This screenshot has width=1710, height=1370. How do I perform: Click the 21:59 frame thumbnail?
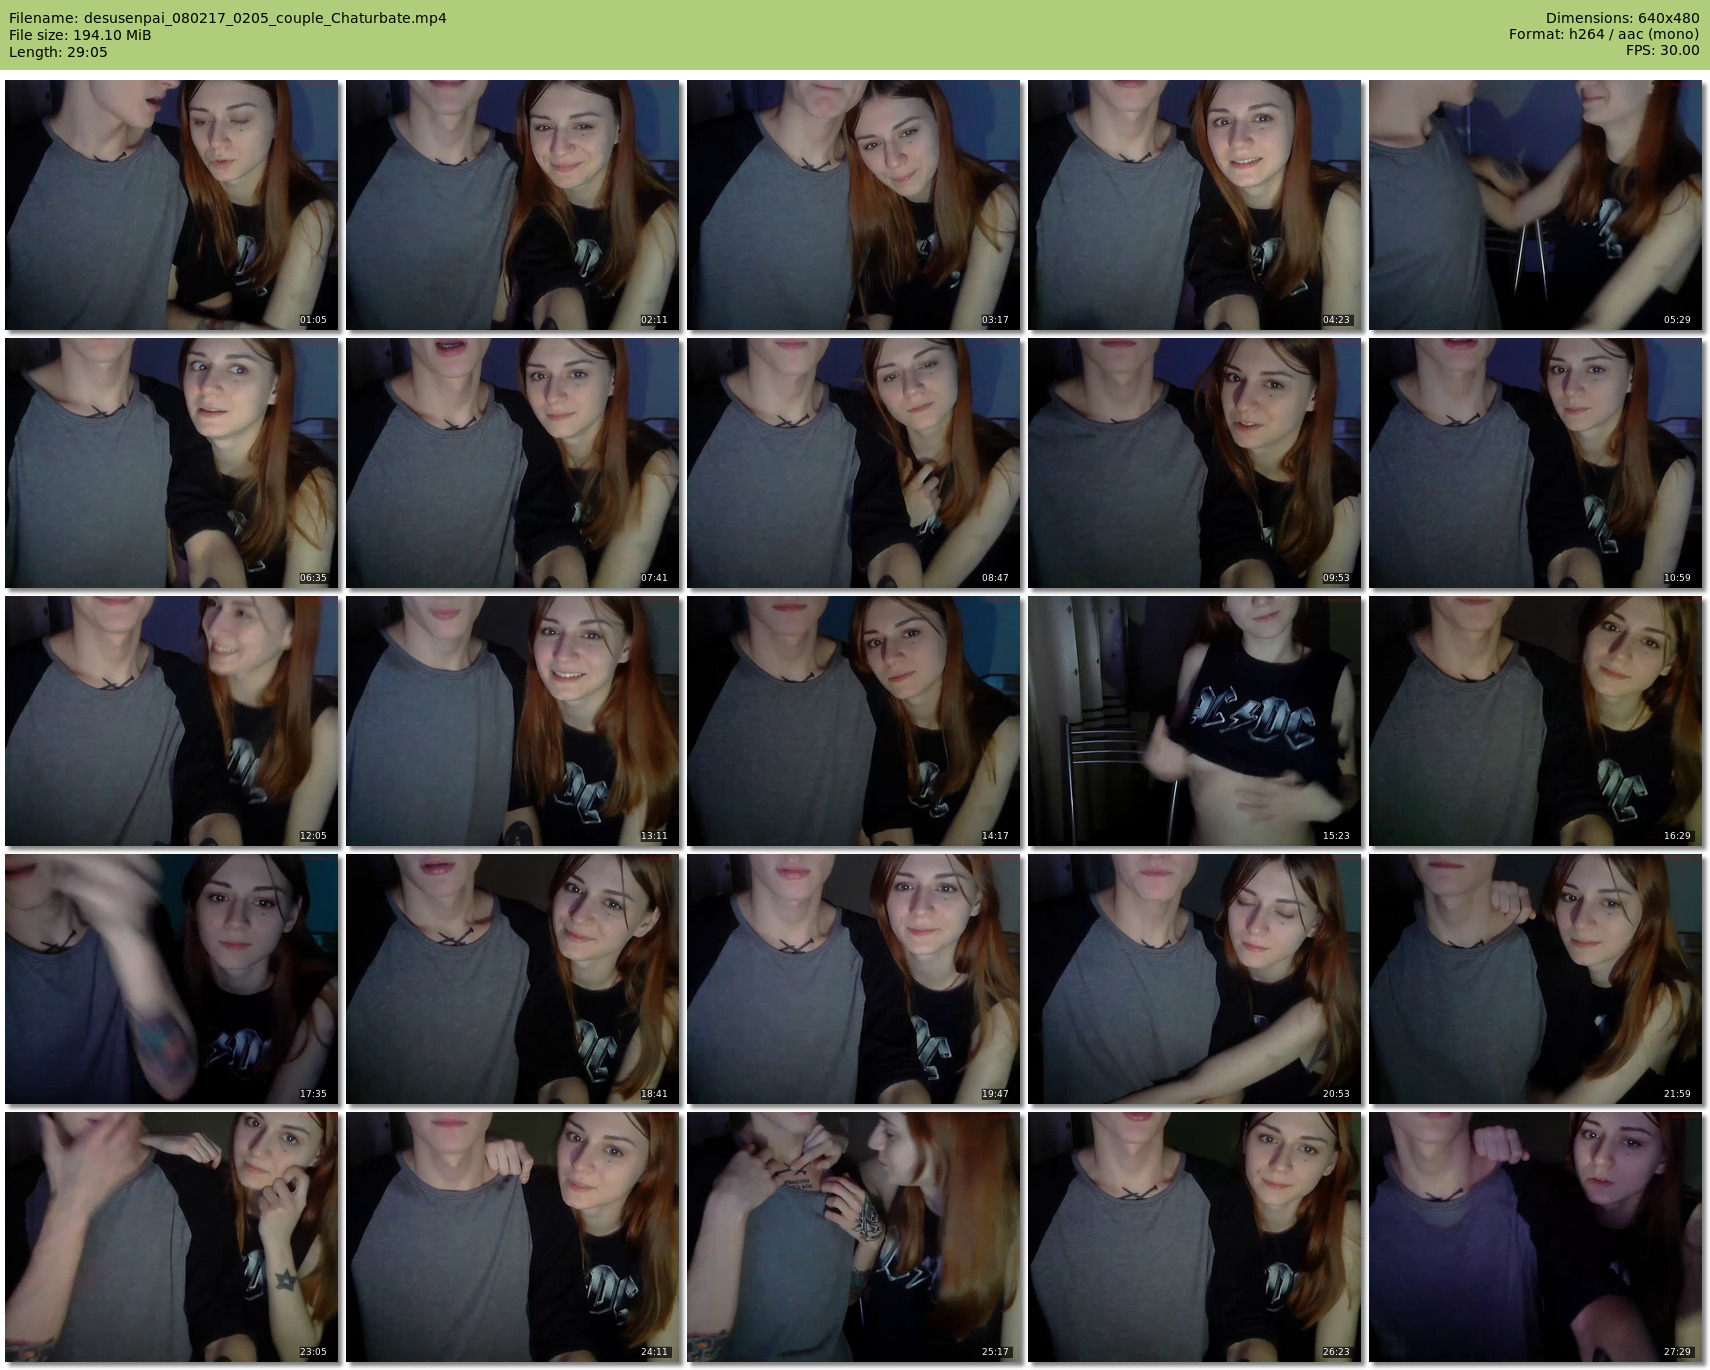click(1535, 979)
